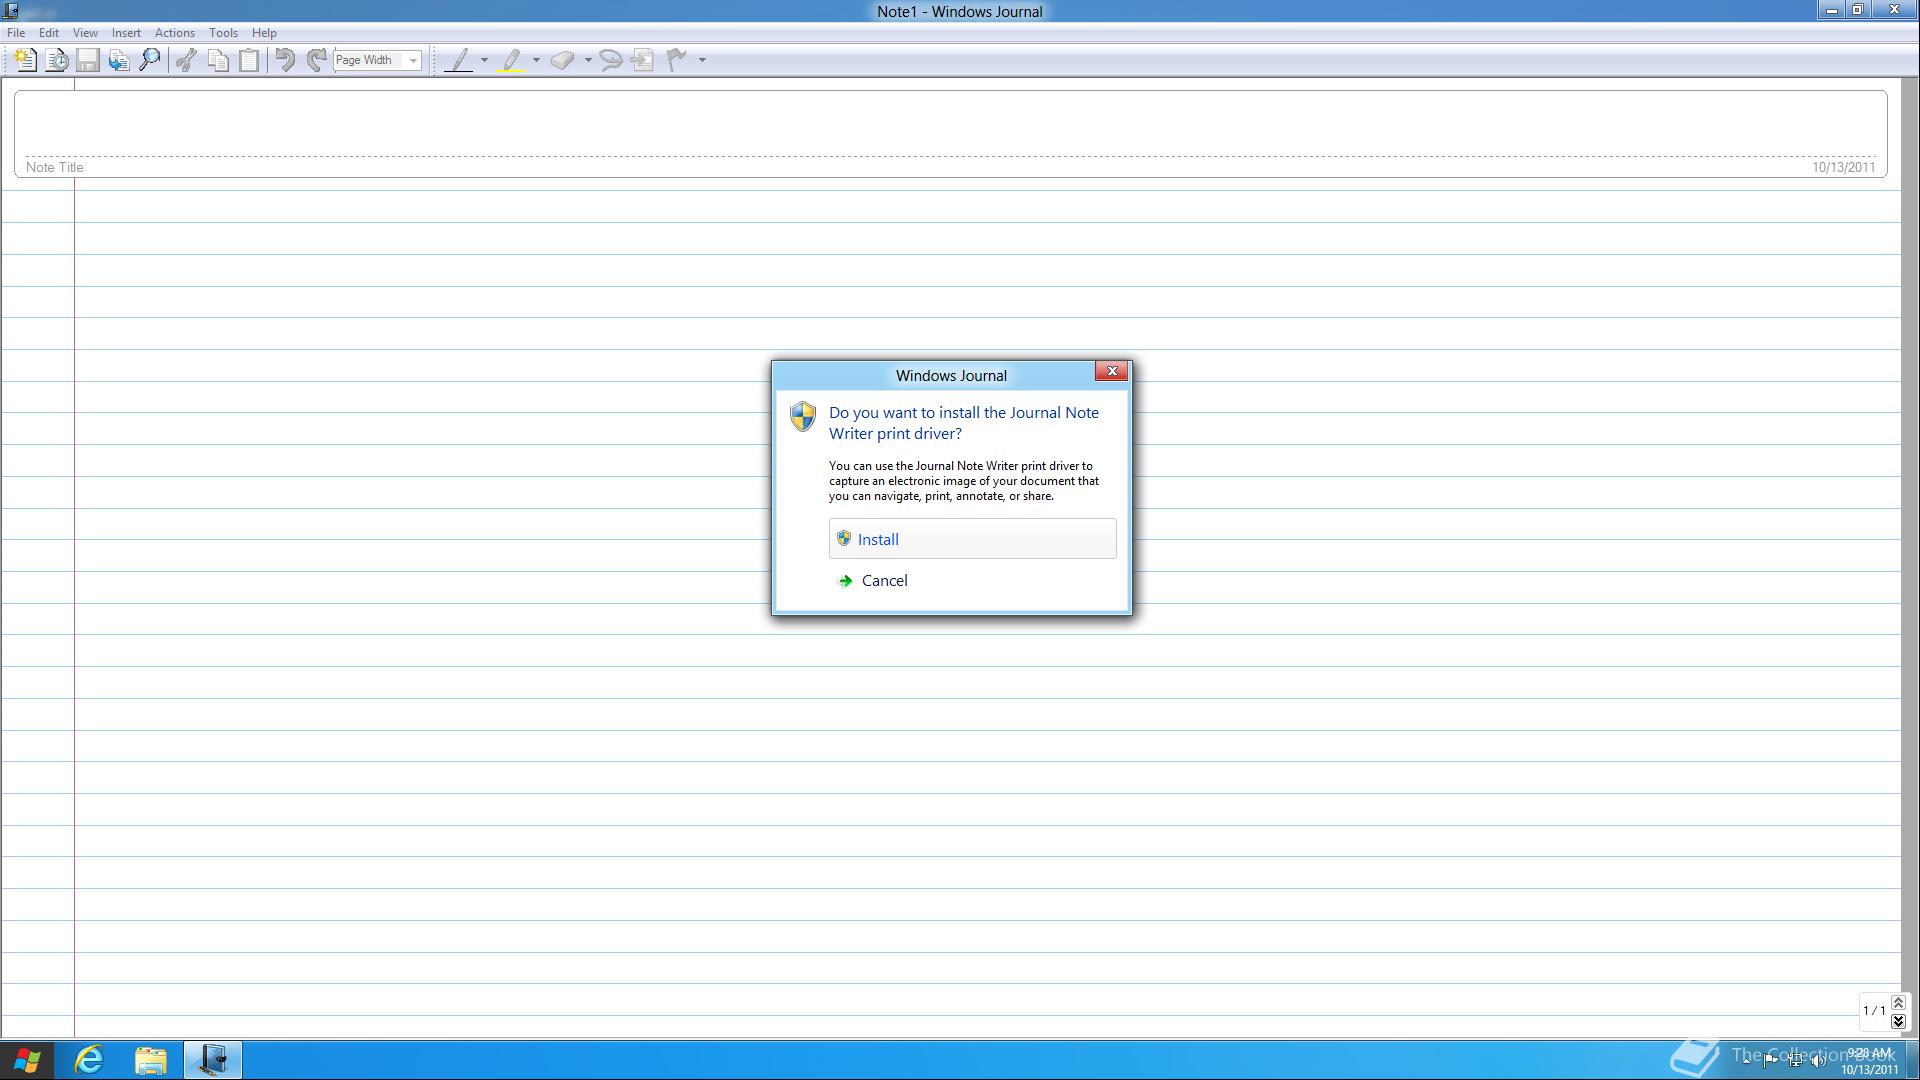Open Internet Explorer from the taskbar

pyautogui.click(x=90, y=1059)
